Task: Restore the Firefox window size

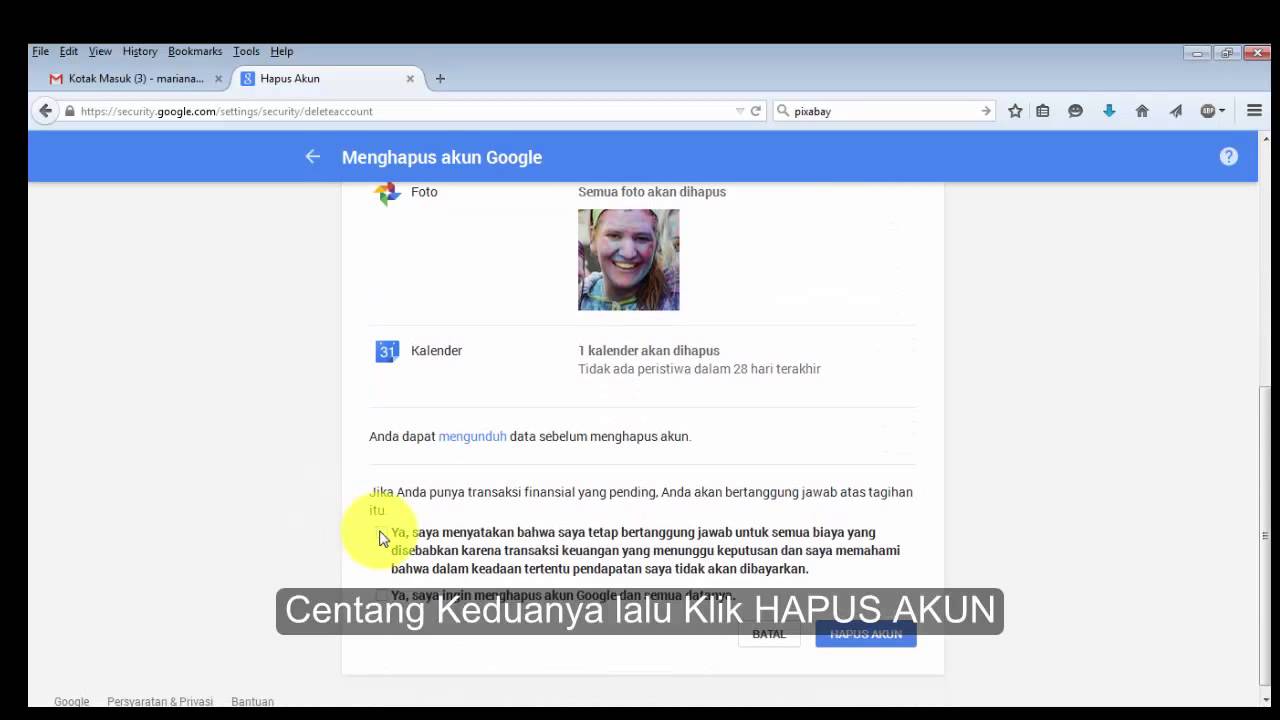Action: click(x=1226, y=53)
